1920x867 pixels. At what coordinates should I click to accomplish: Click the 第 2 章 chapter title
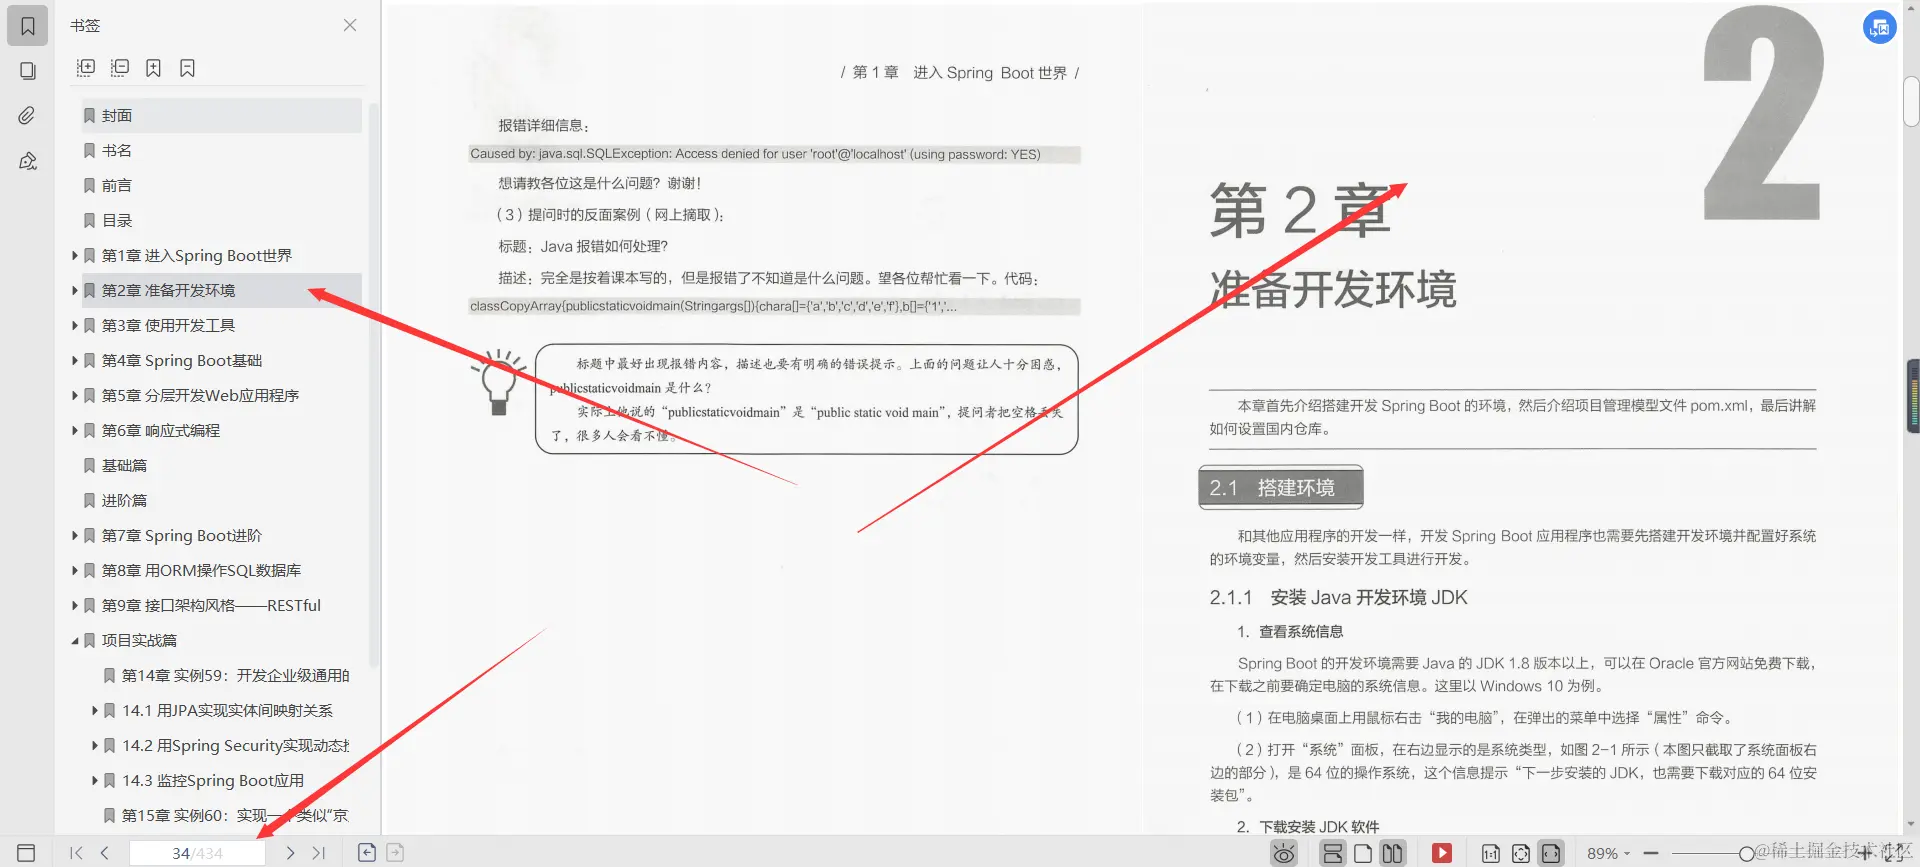[x=1300, y=211]
